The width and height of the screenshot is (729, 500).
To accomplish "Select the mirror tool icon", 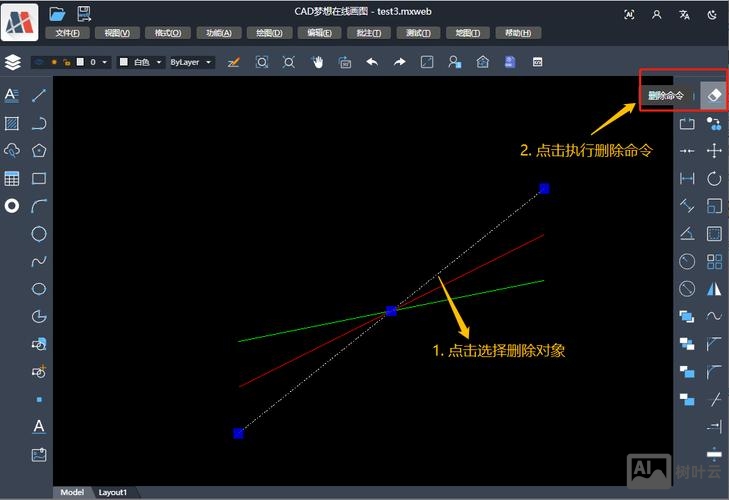I will (714, 289).
